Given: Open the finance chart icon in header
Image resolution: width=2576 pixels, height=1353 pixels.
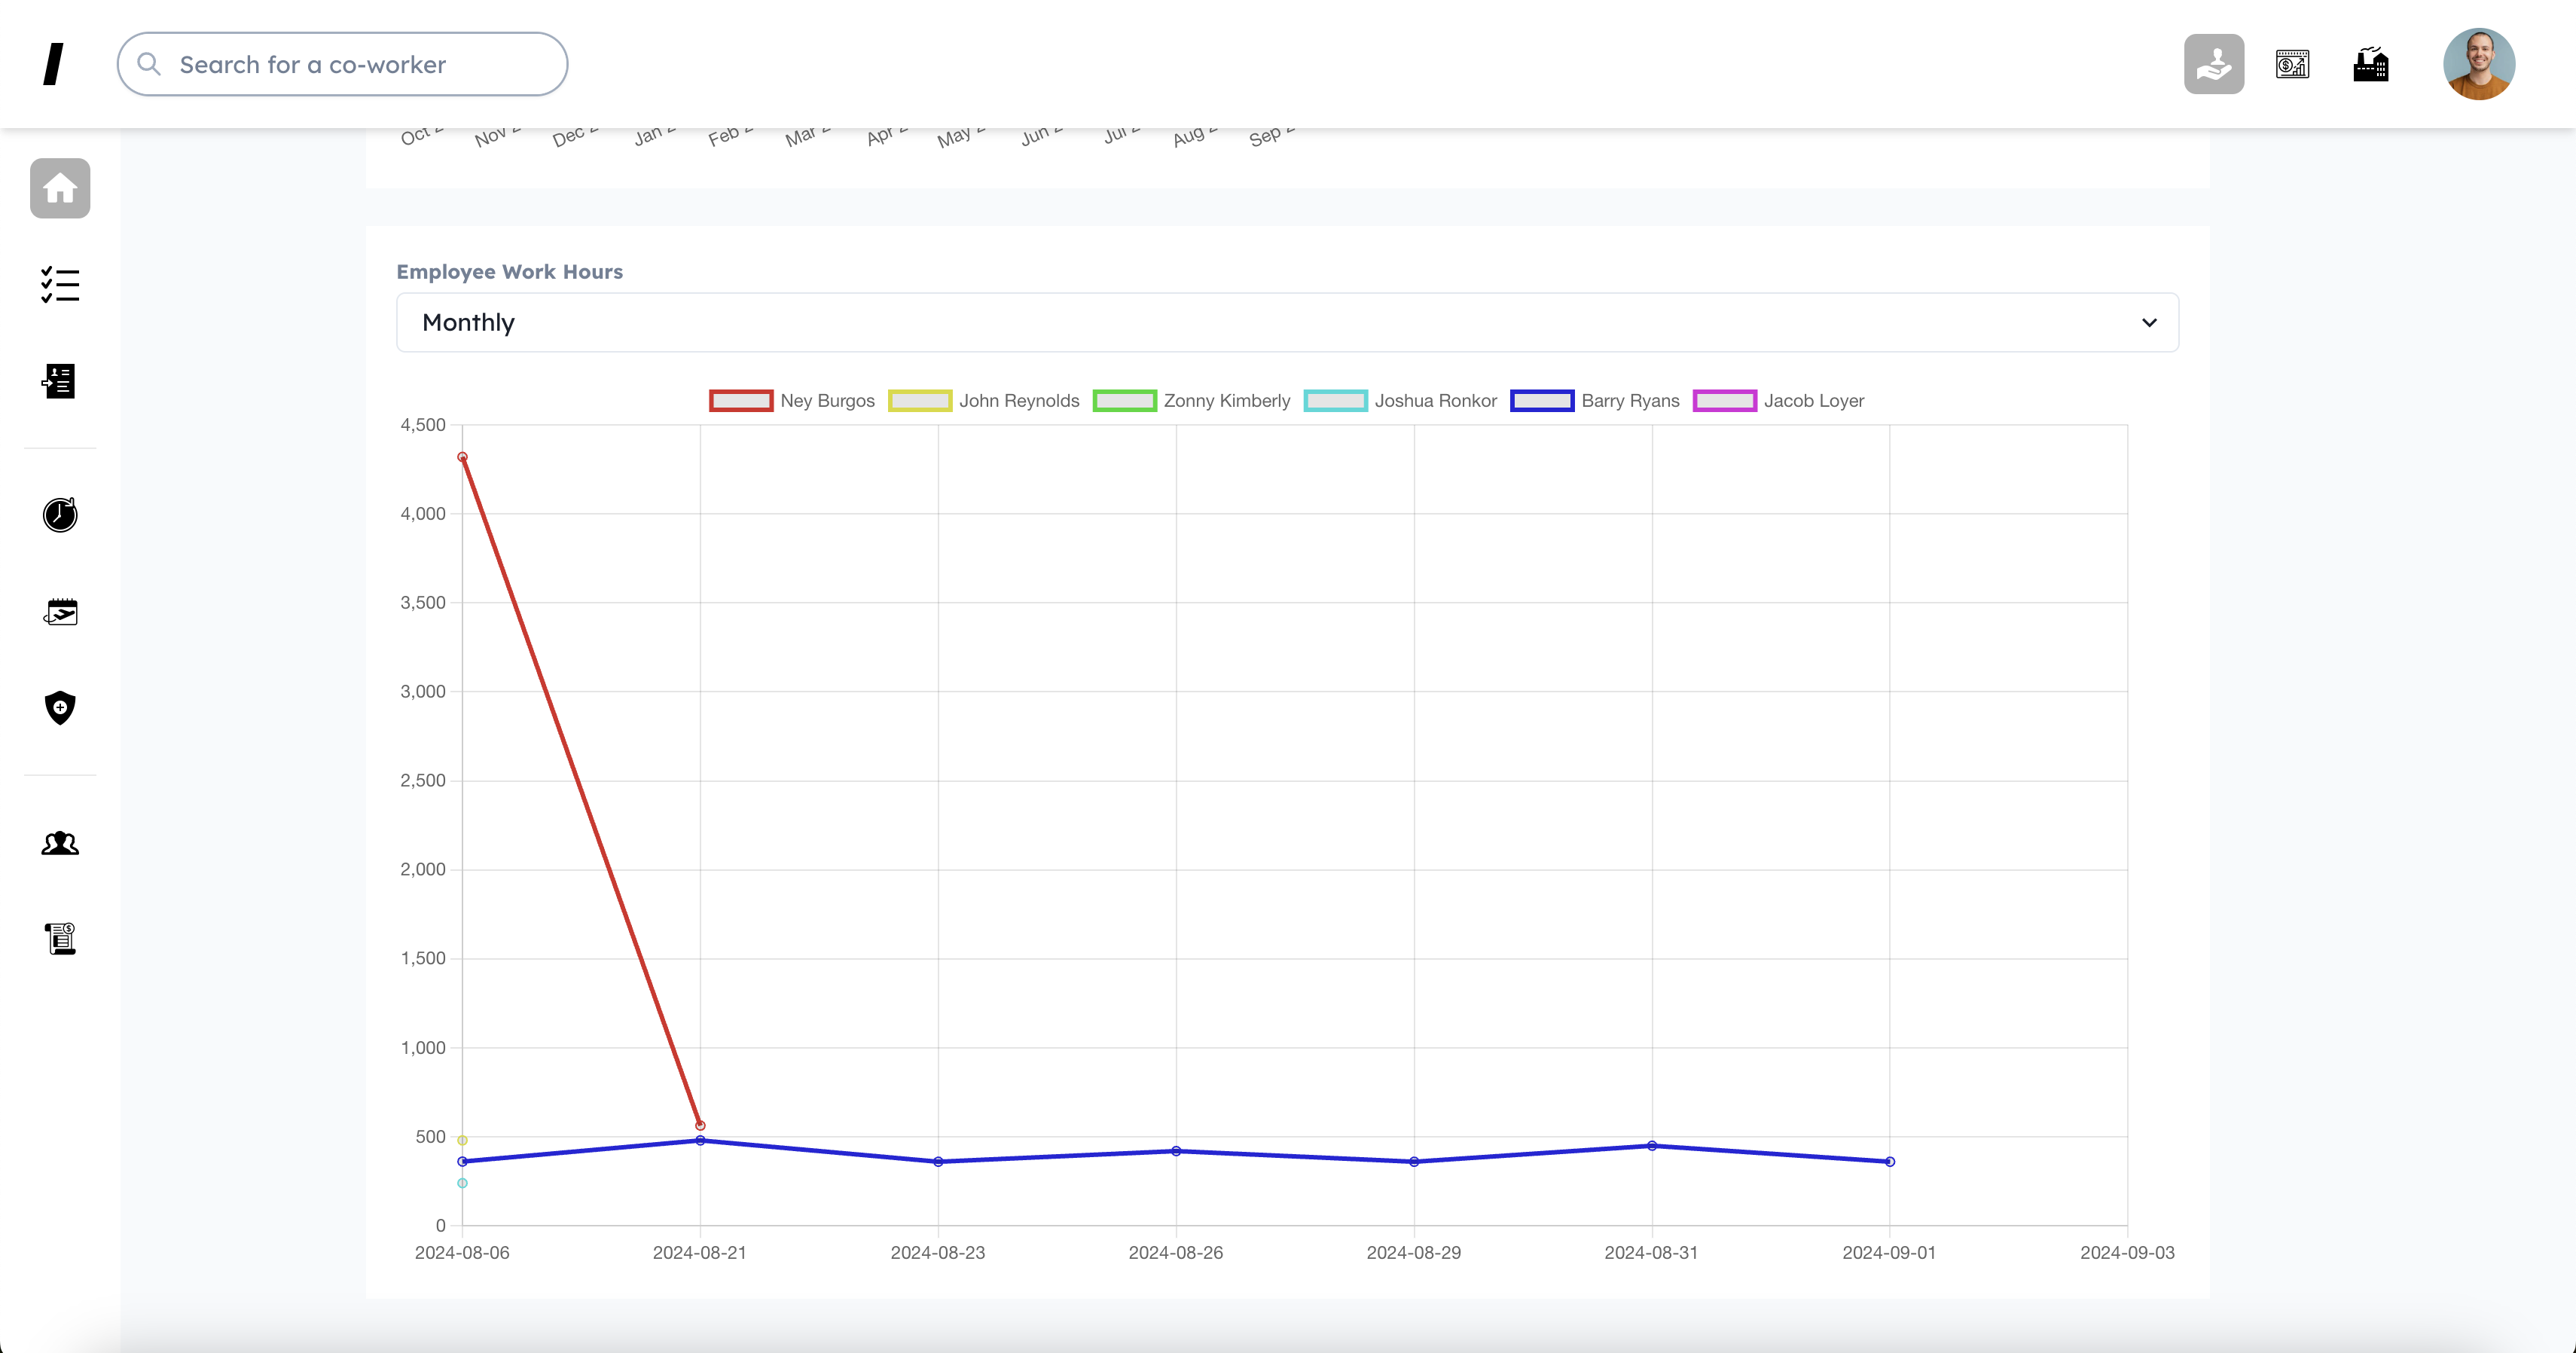Looking at the screenshot, I should click(2292, 64).
